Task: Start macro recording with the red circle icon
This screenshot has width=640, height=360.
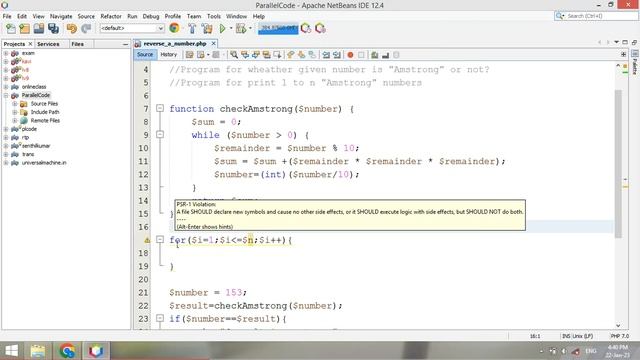Action: (x=350, y=55)
